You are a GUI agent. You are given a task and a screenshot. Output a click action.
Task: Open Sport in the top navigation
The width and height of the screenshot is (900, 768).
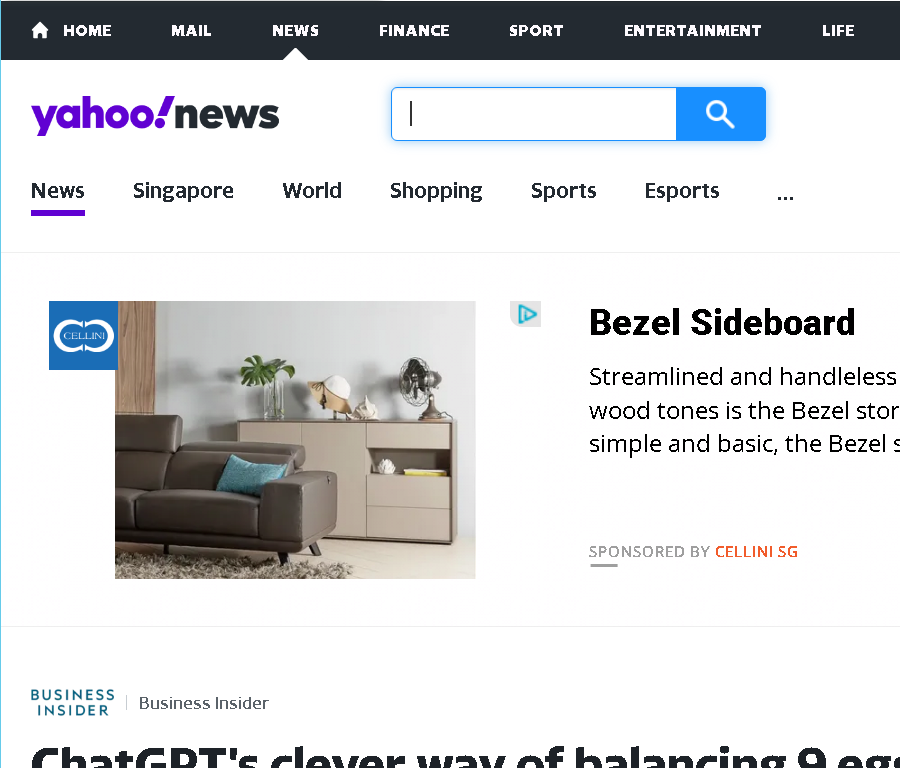(x=536, y=30)
